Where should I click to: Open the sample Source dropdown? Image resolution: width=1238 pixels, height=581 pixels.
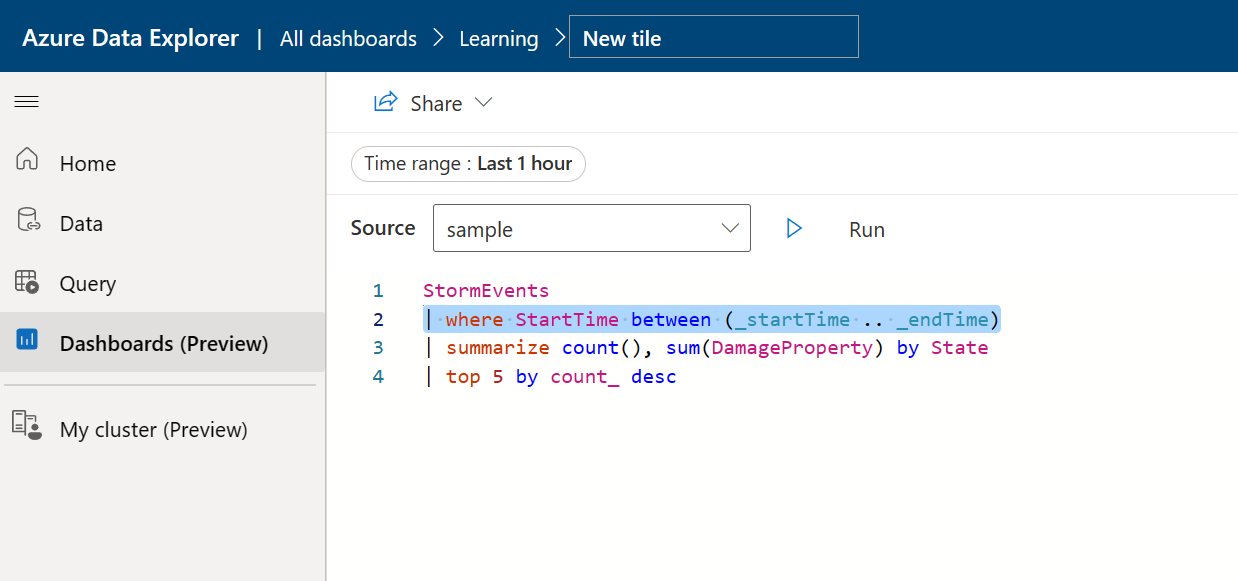tap(592, 228)
